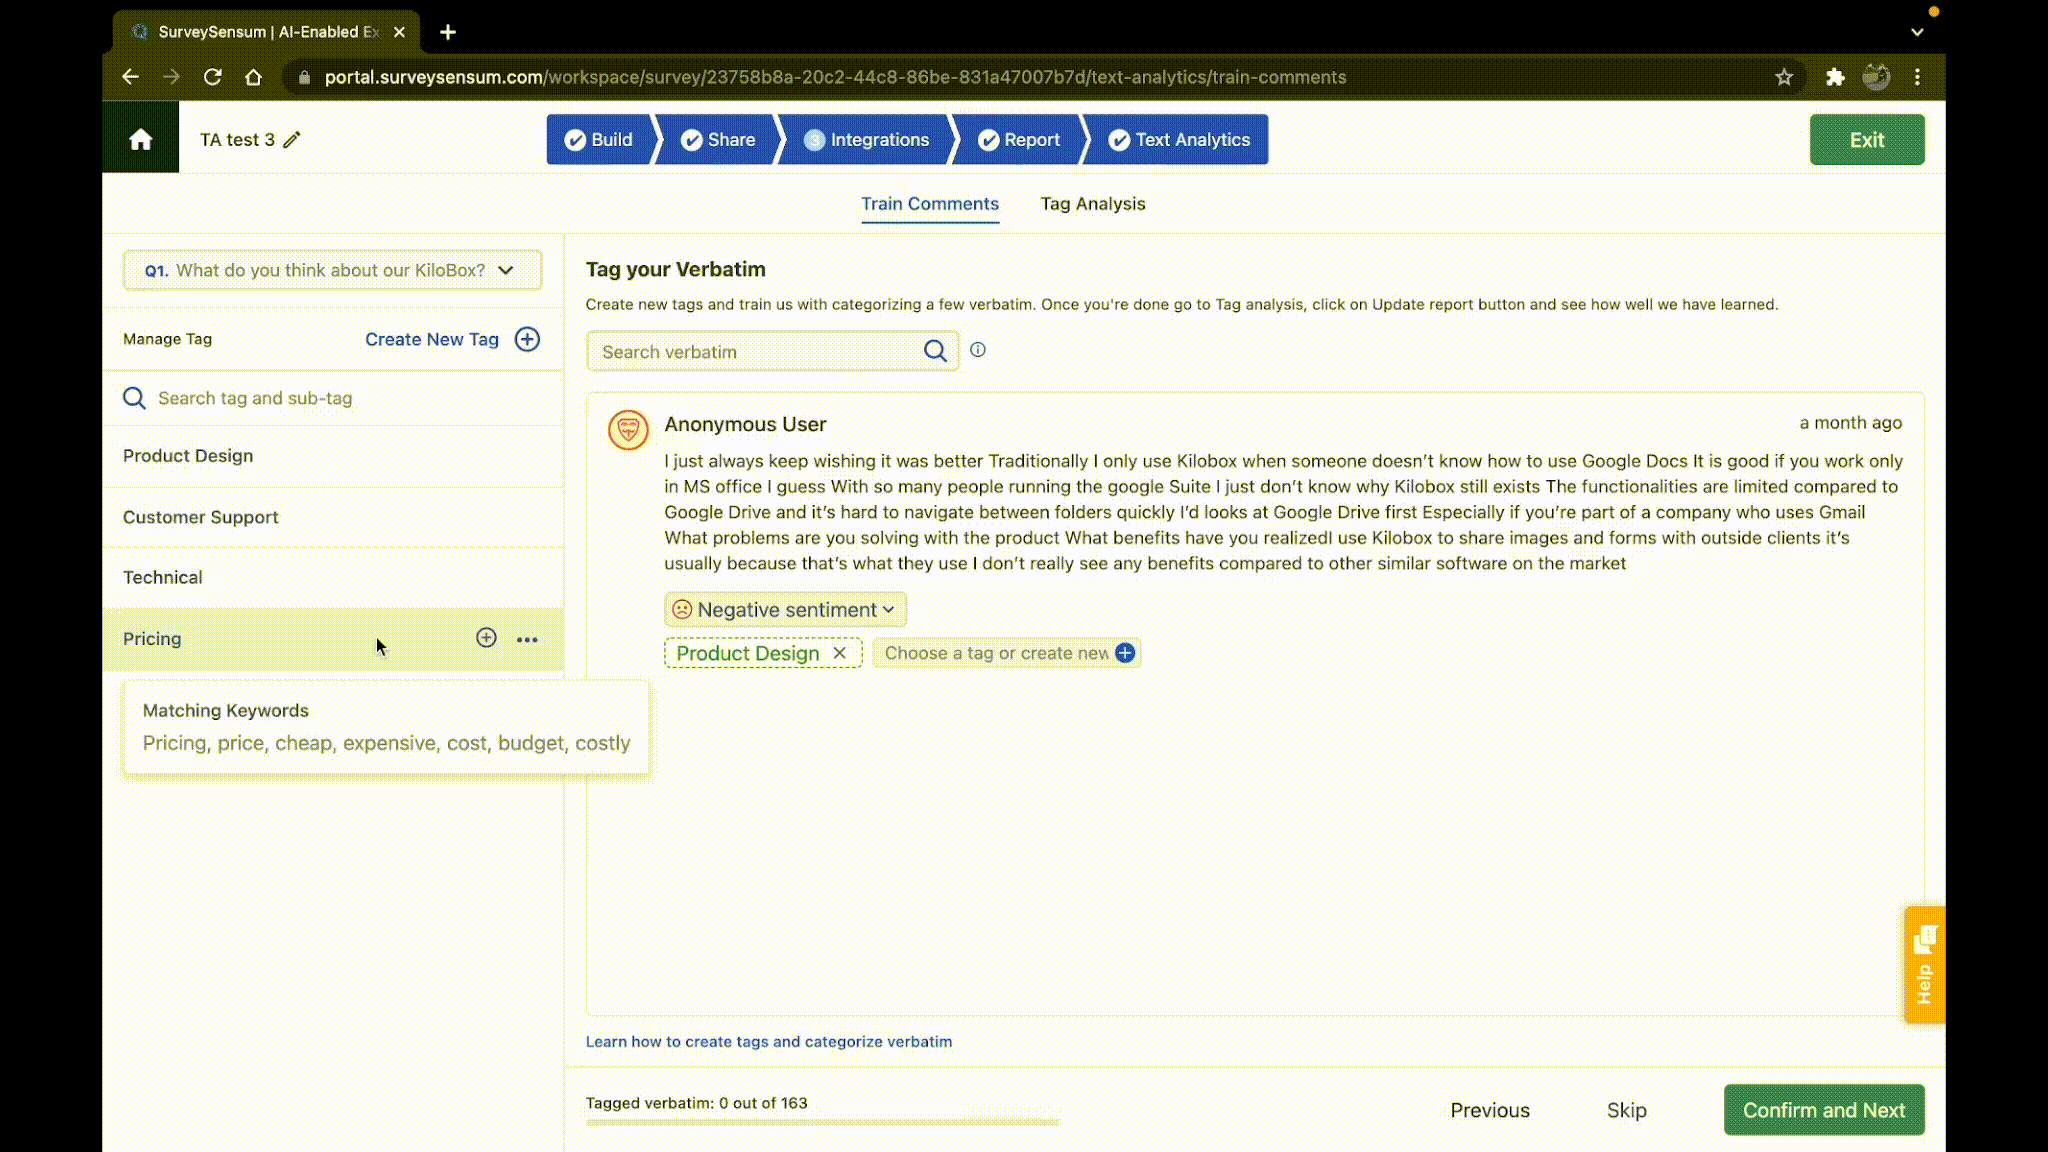This screenshot has width=2048, height=1152.
Task: Click the Confirm and Next button
Action: (x=1823, y=1110)
